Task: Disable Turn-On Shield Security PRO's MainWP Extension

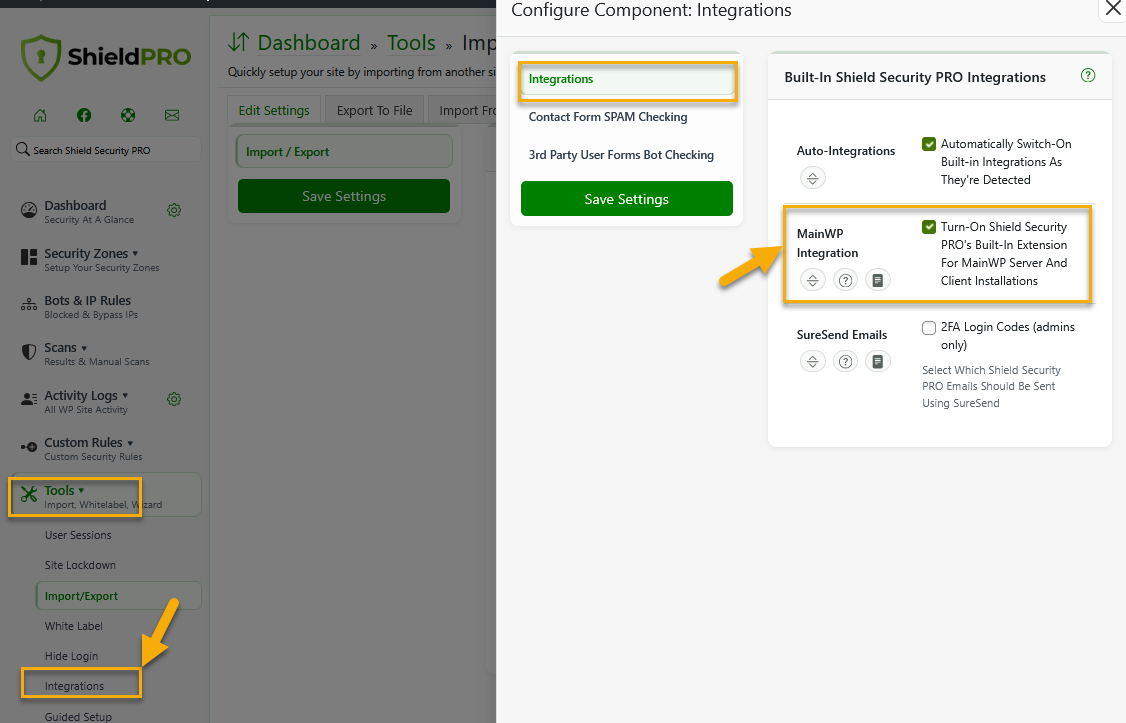Action: [x=929, y=227]
